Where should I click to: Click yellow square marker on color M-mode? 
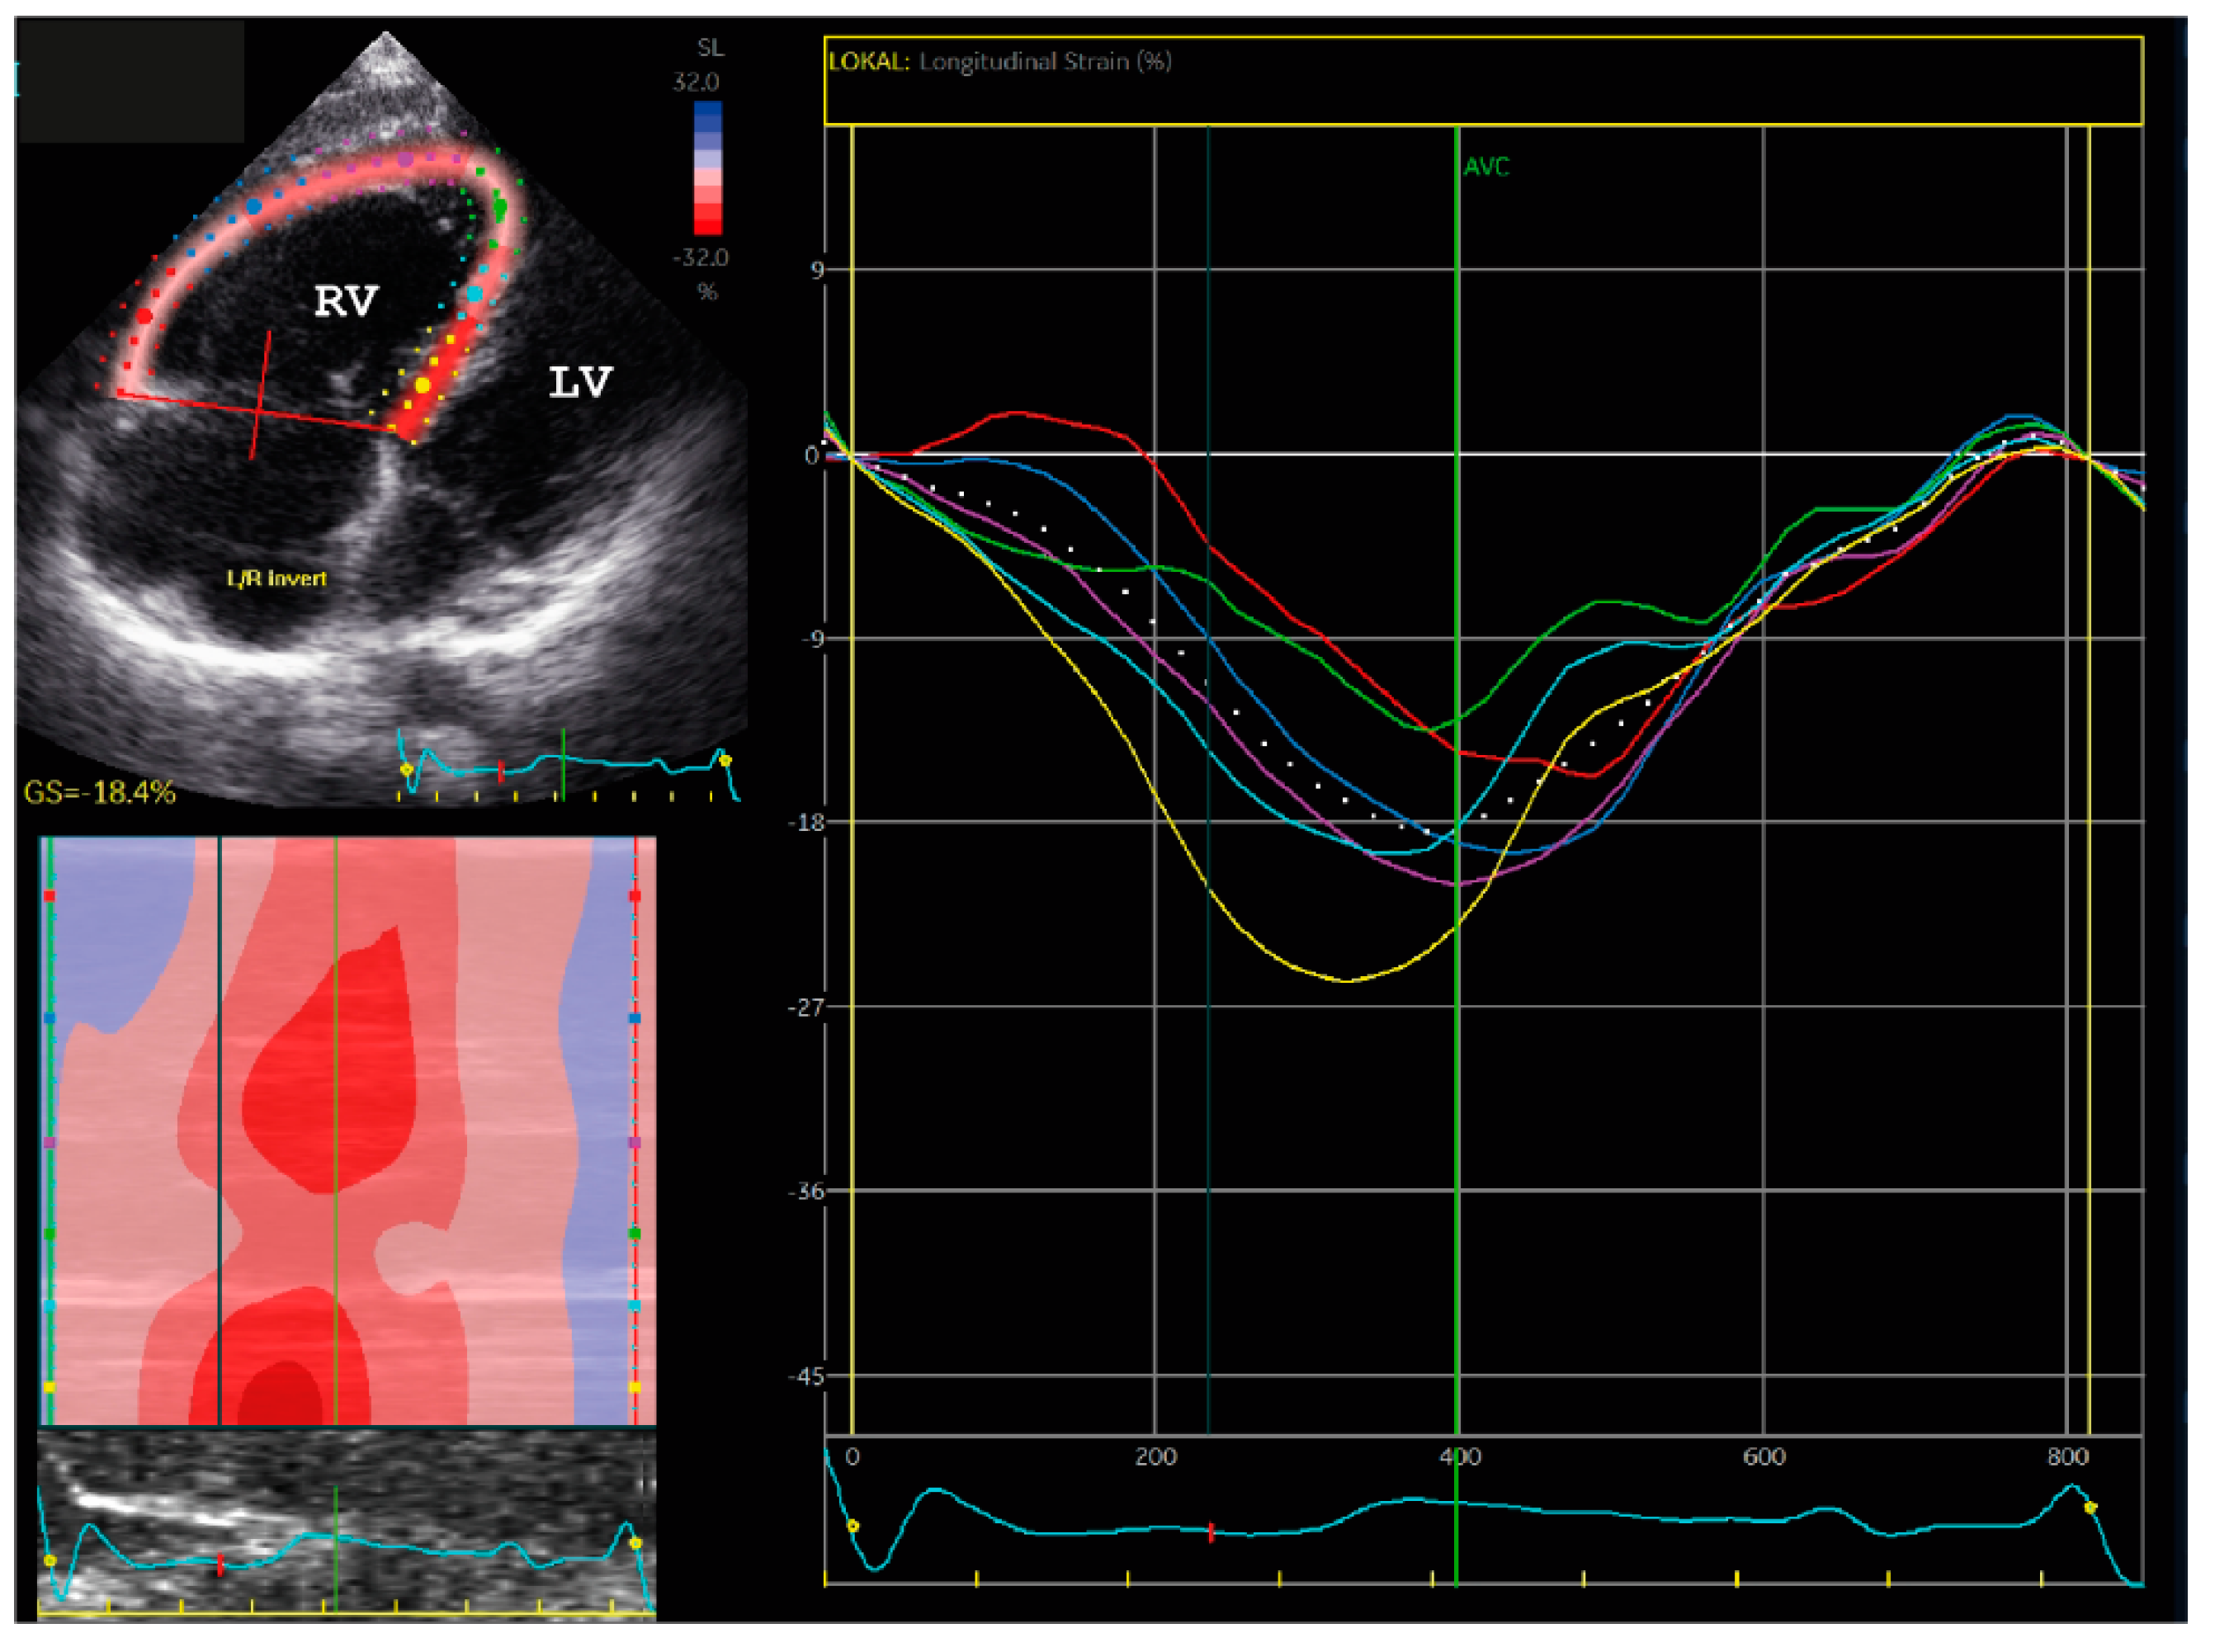[x=49, y=1387]
